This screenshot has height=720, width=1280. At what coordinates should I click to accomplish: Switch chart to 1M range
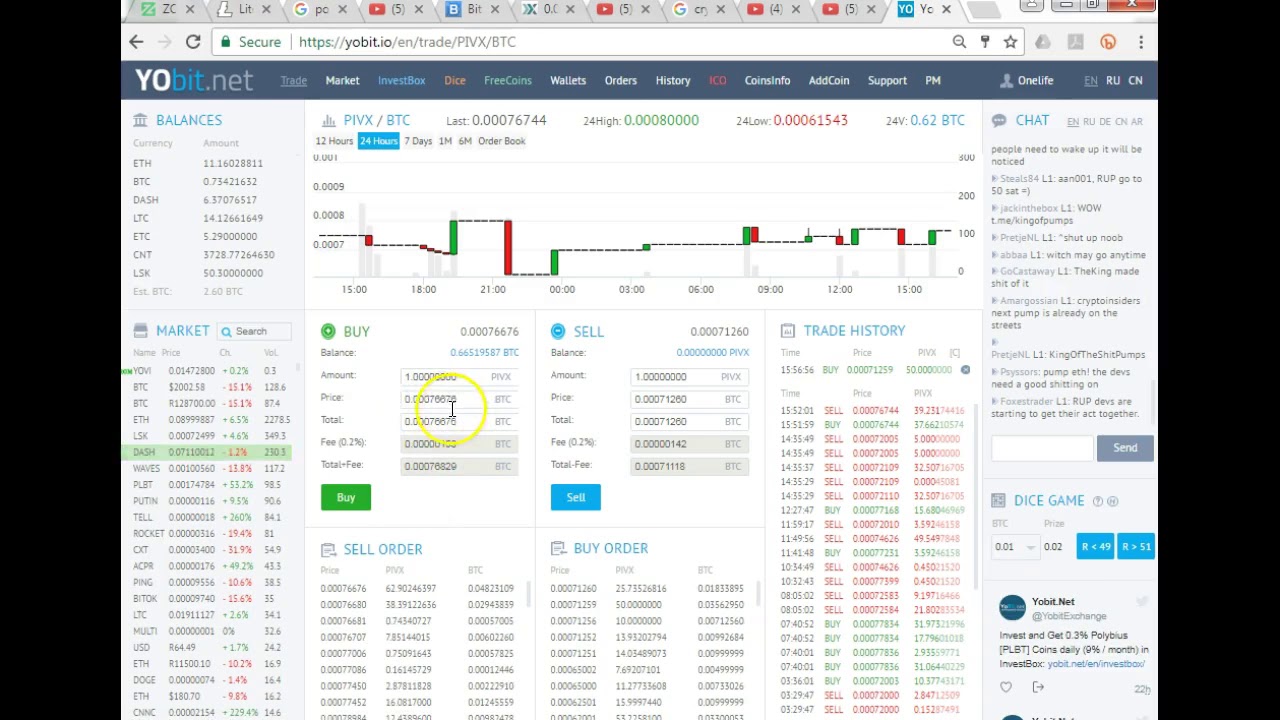point(445,141)
